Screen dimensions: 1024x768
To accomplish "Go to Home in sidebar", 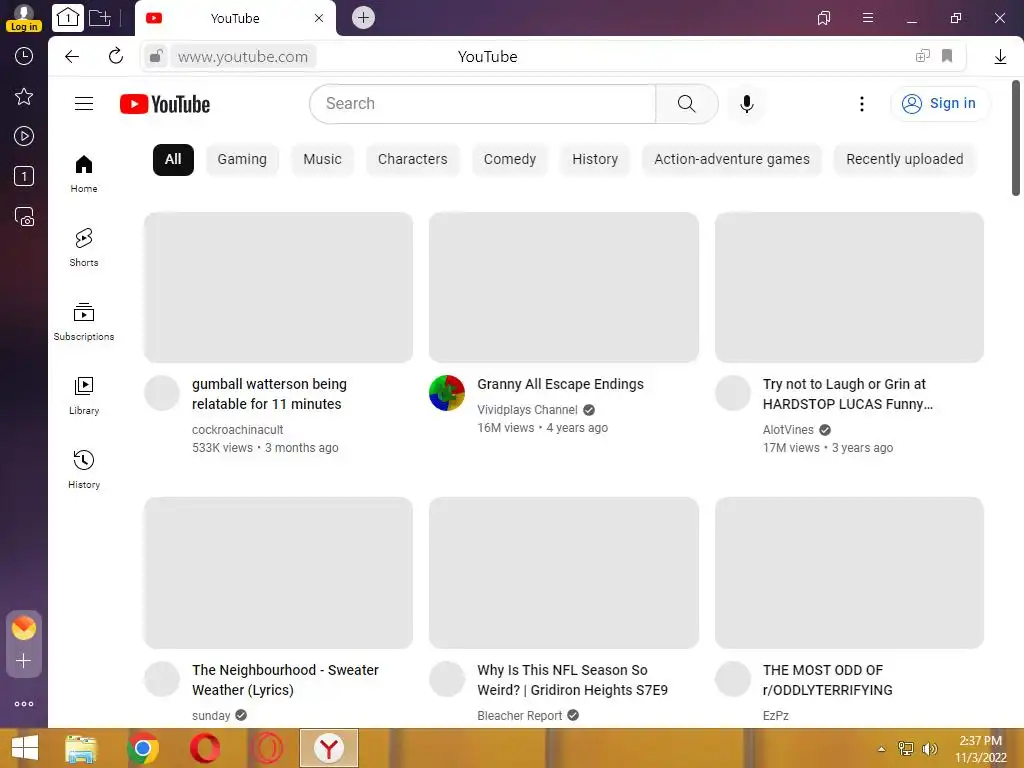I will pos(84,174).
